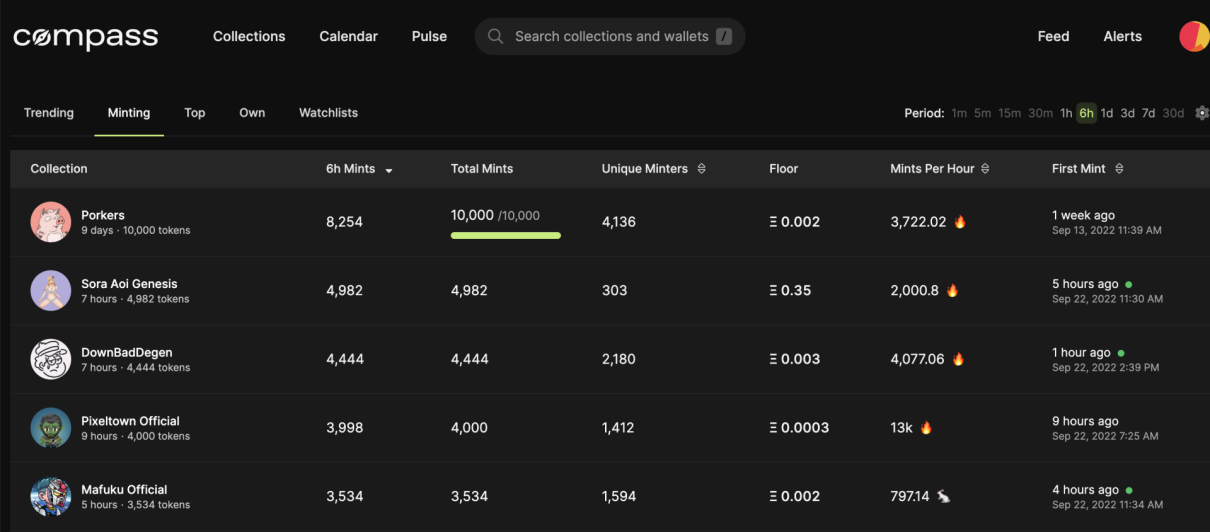Click the Porkers mint progress bar
This screenshot has height=532, width=1210.
[505, 235]
